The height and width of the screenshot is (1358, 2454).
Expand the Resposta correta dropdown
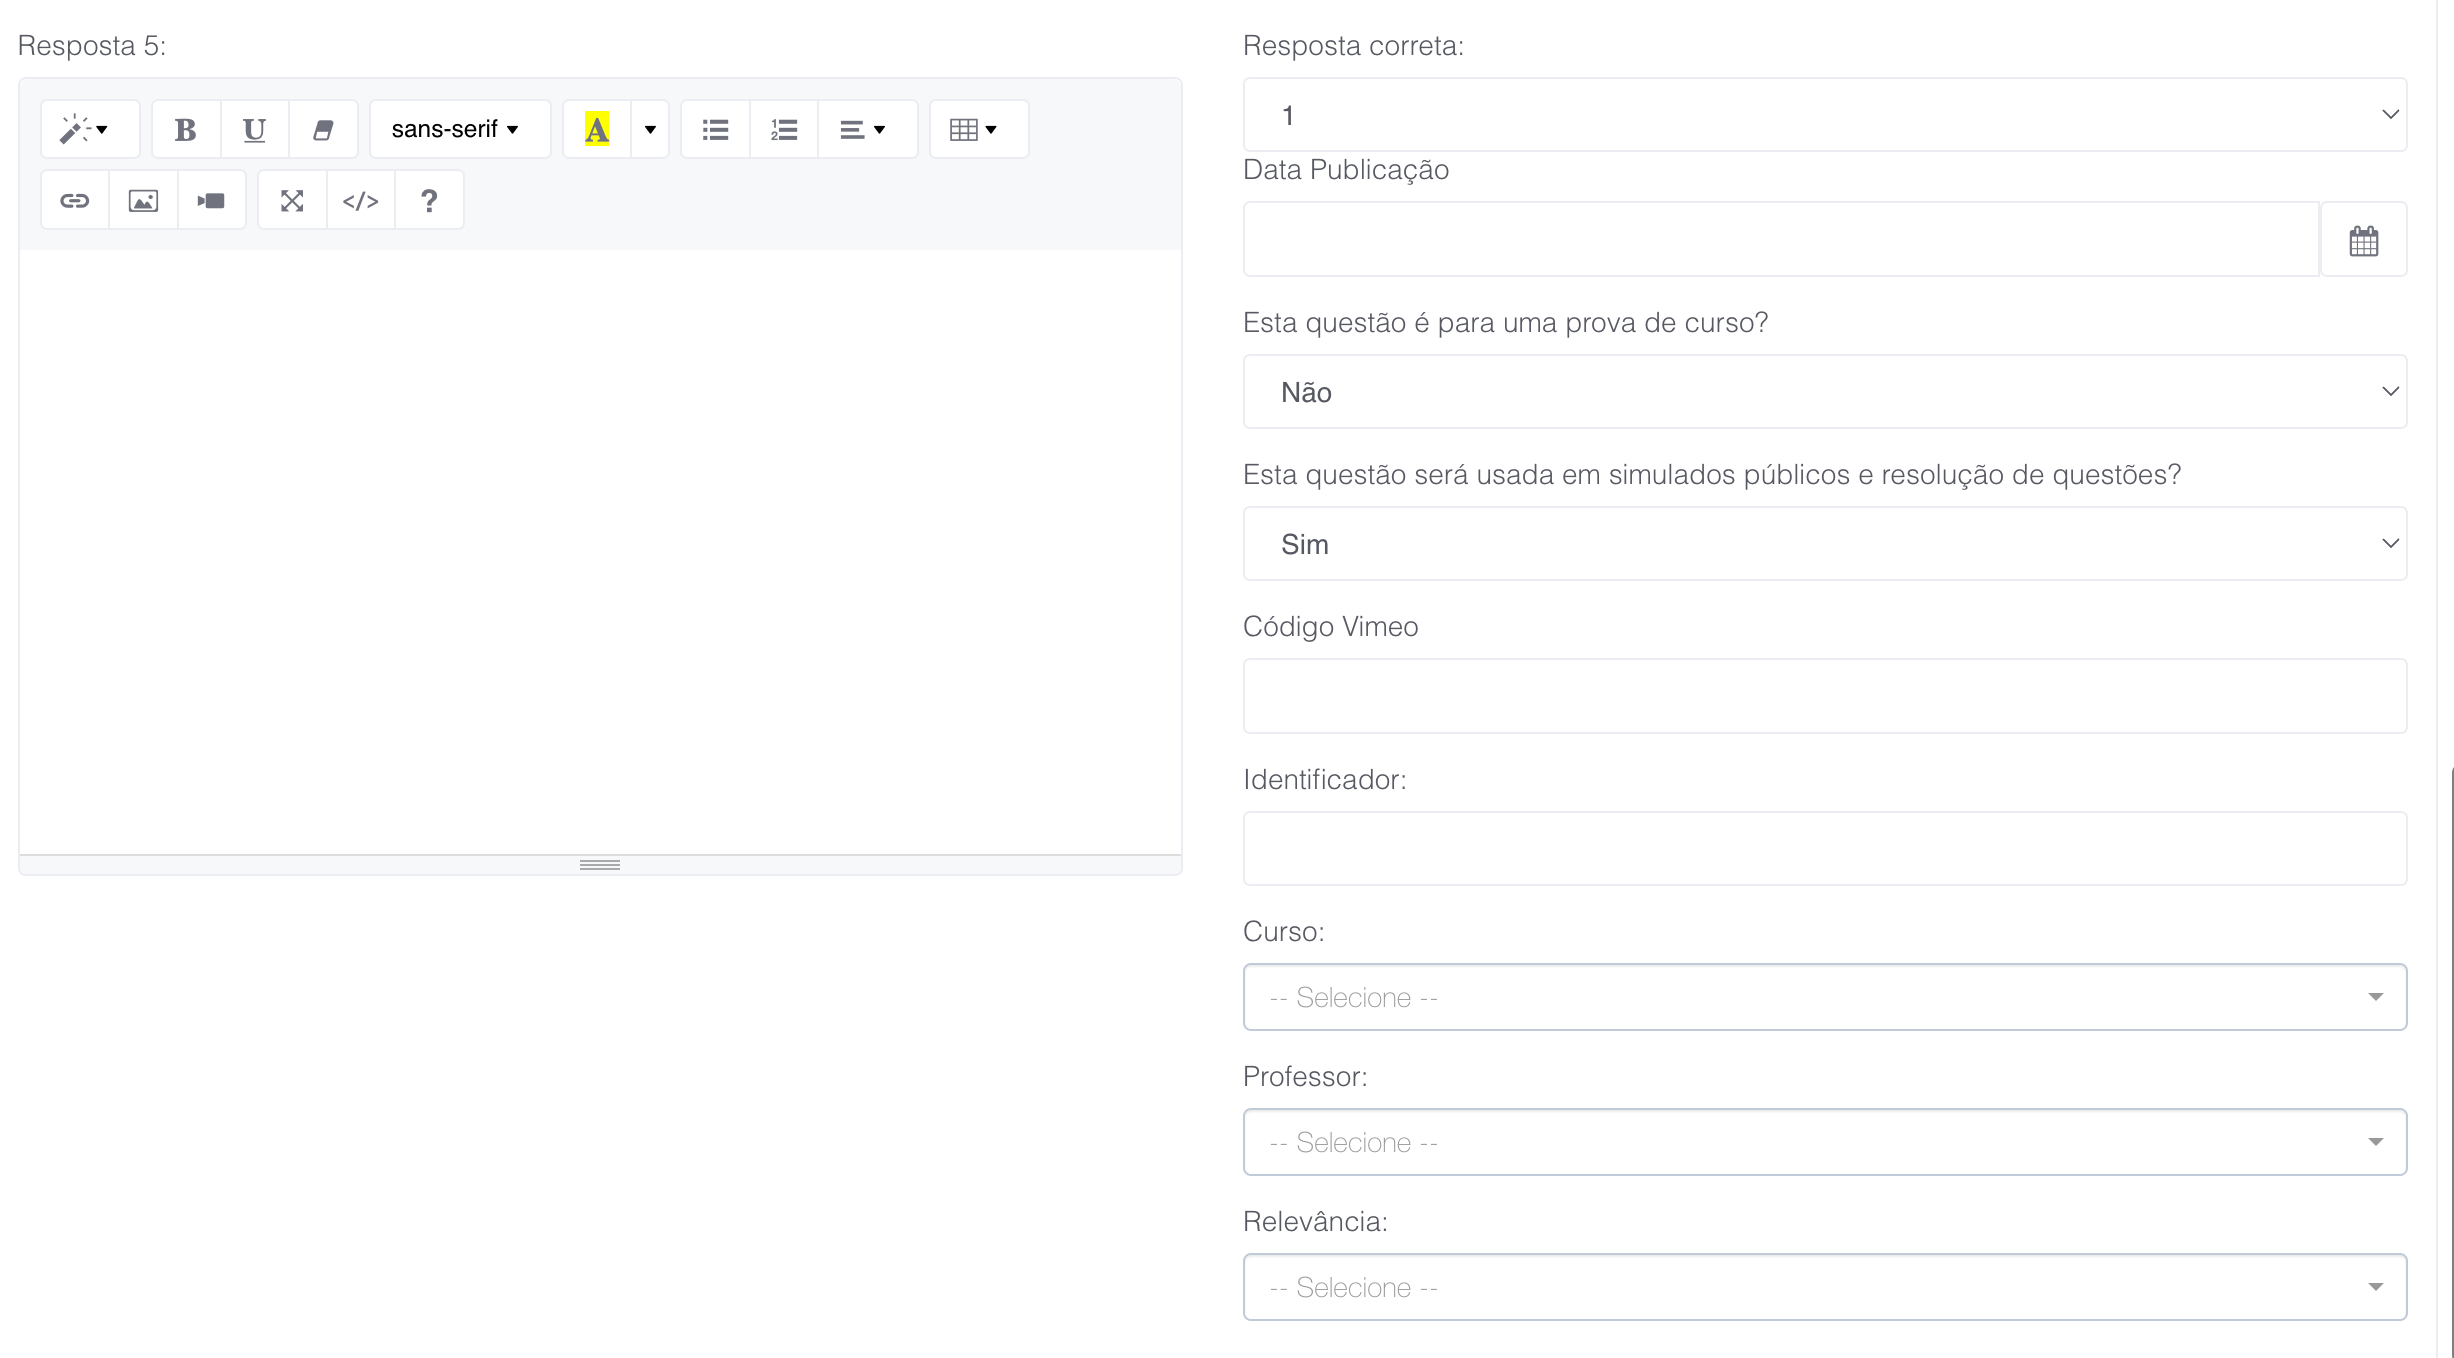coord(1824,115)
